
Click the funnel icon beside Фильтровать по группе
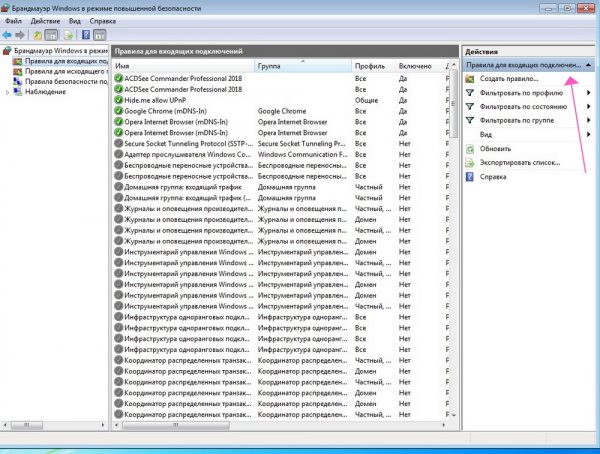(x=470, y=120)
